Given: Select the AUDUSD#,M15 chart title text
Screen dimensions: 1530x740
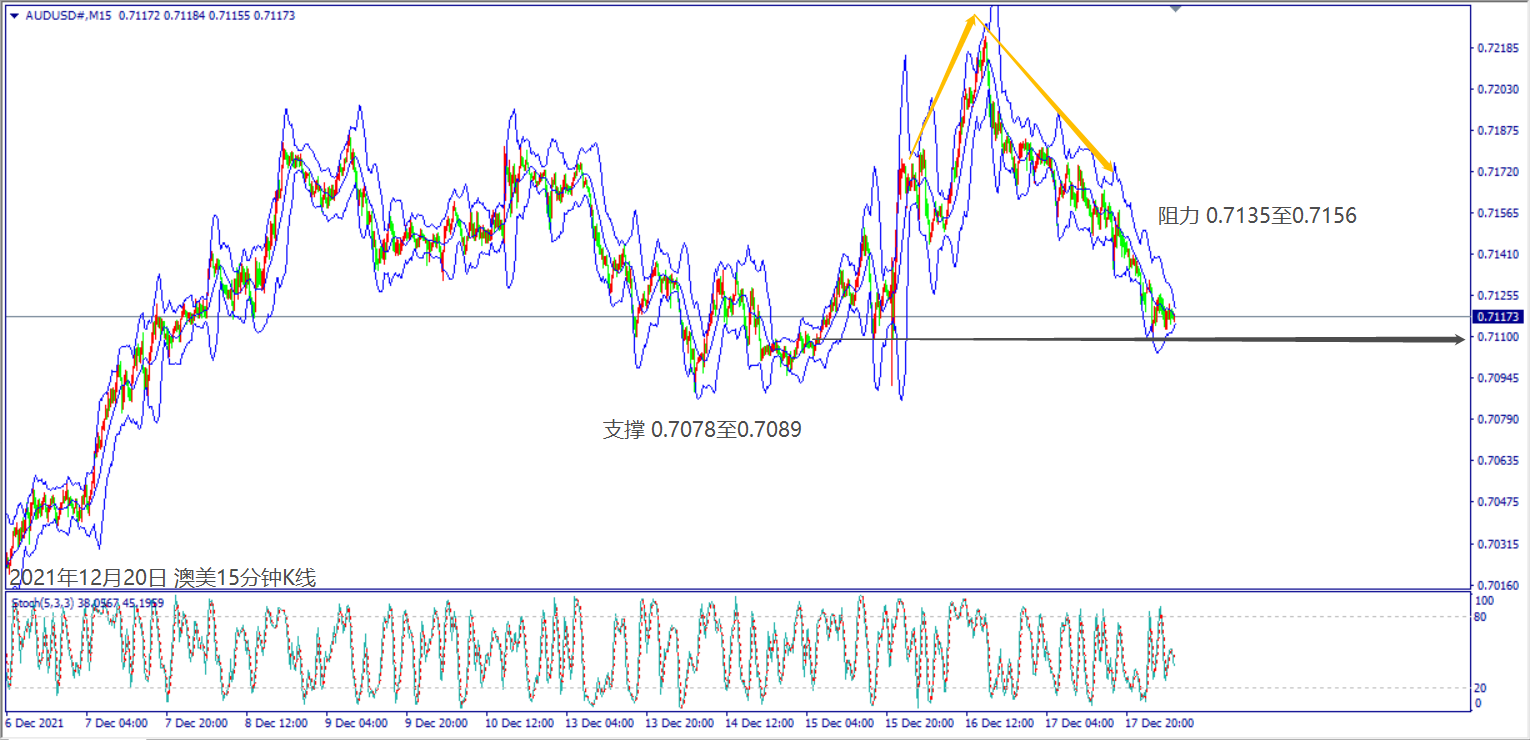Looking at the screenshot, I should tap(67, 16).
